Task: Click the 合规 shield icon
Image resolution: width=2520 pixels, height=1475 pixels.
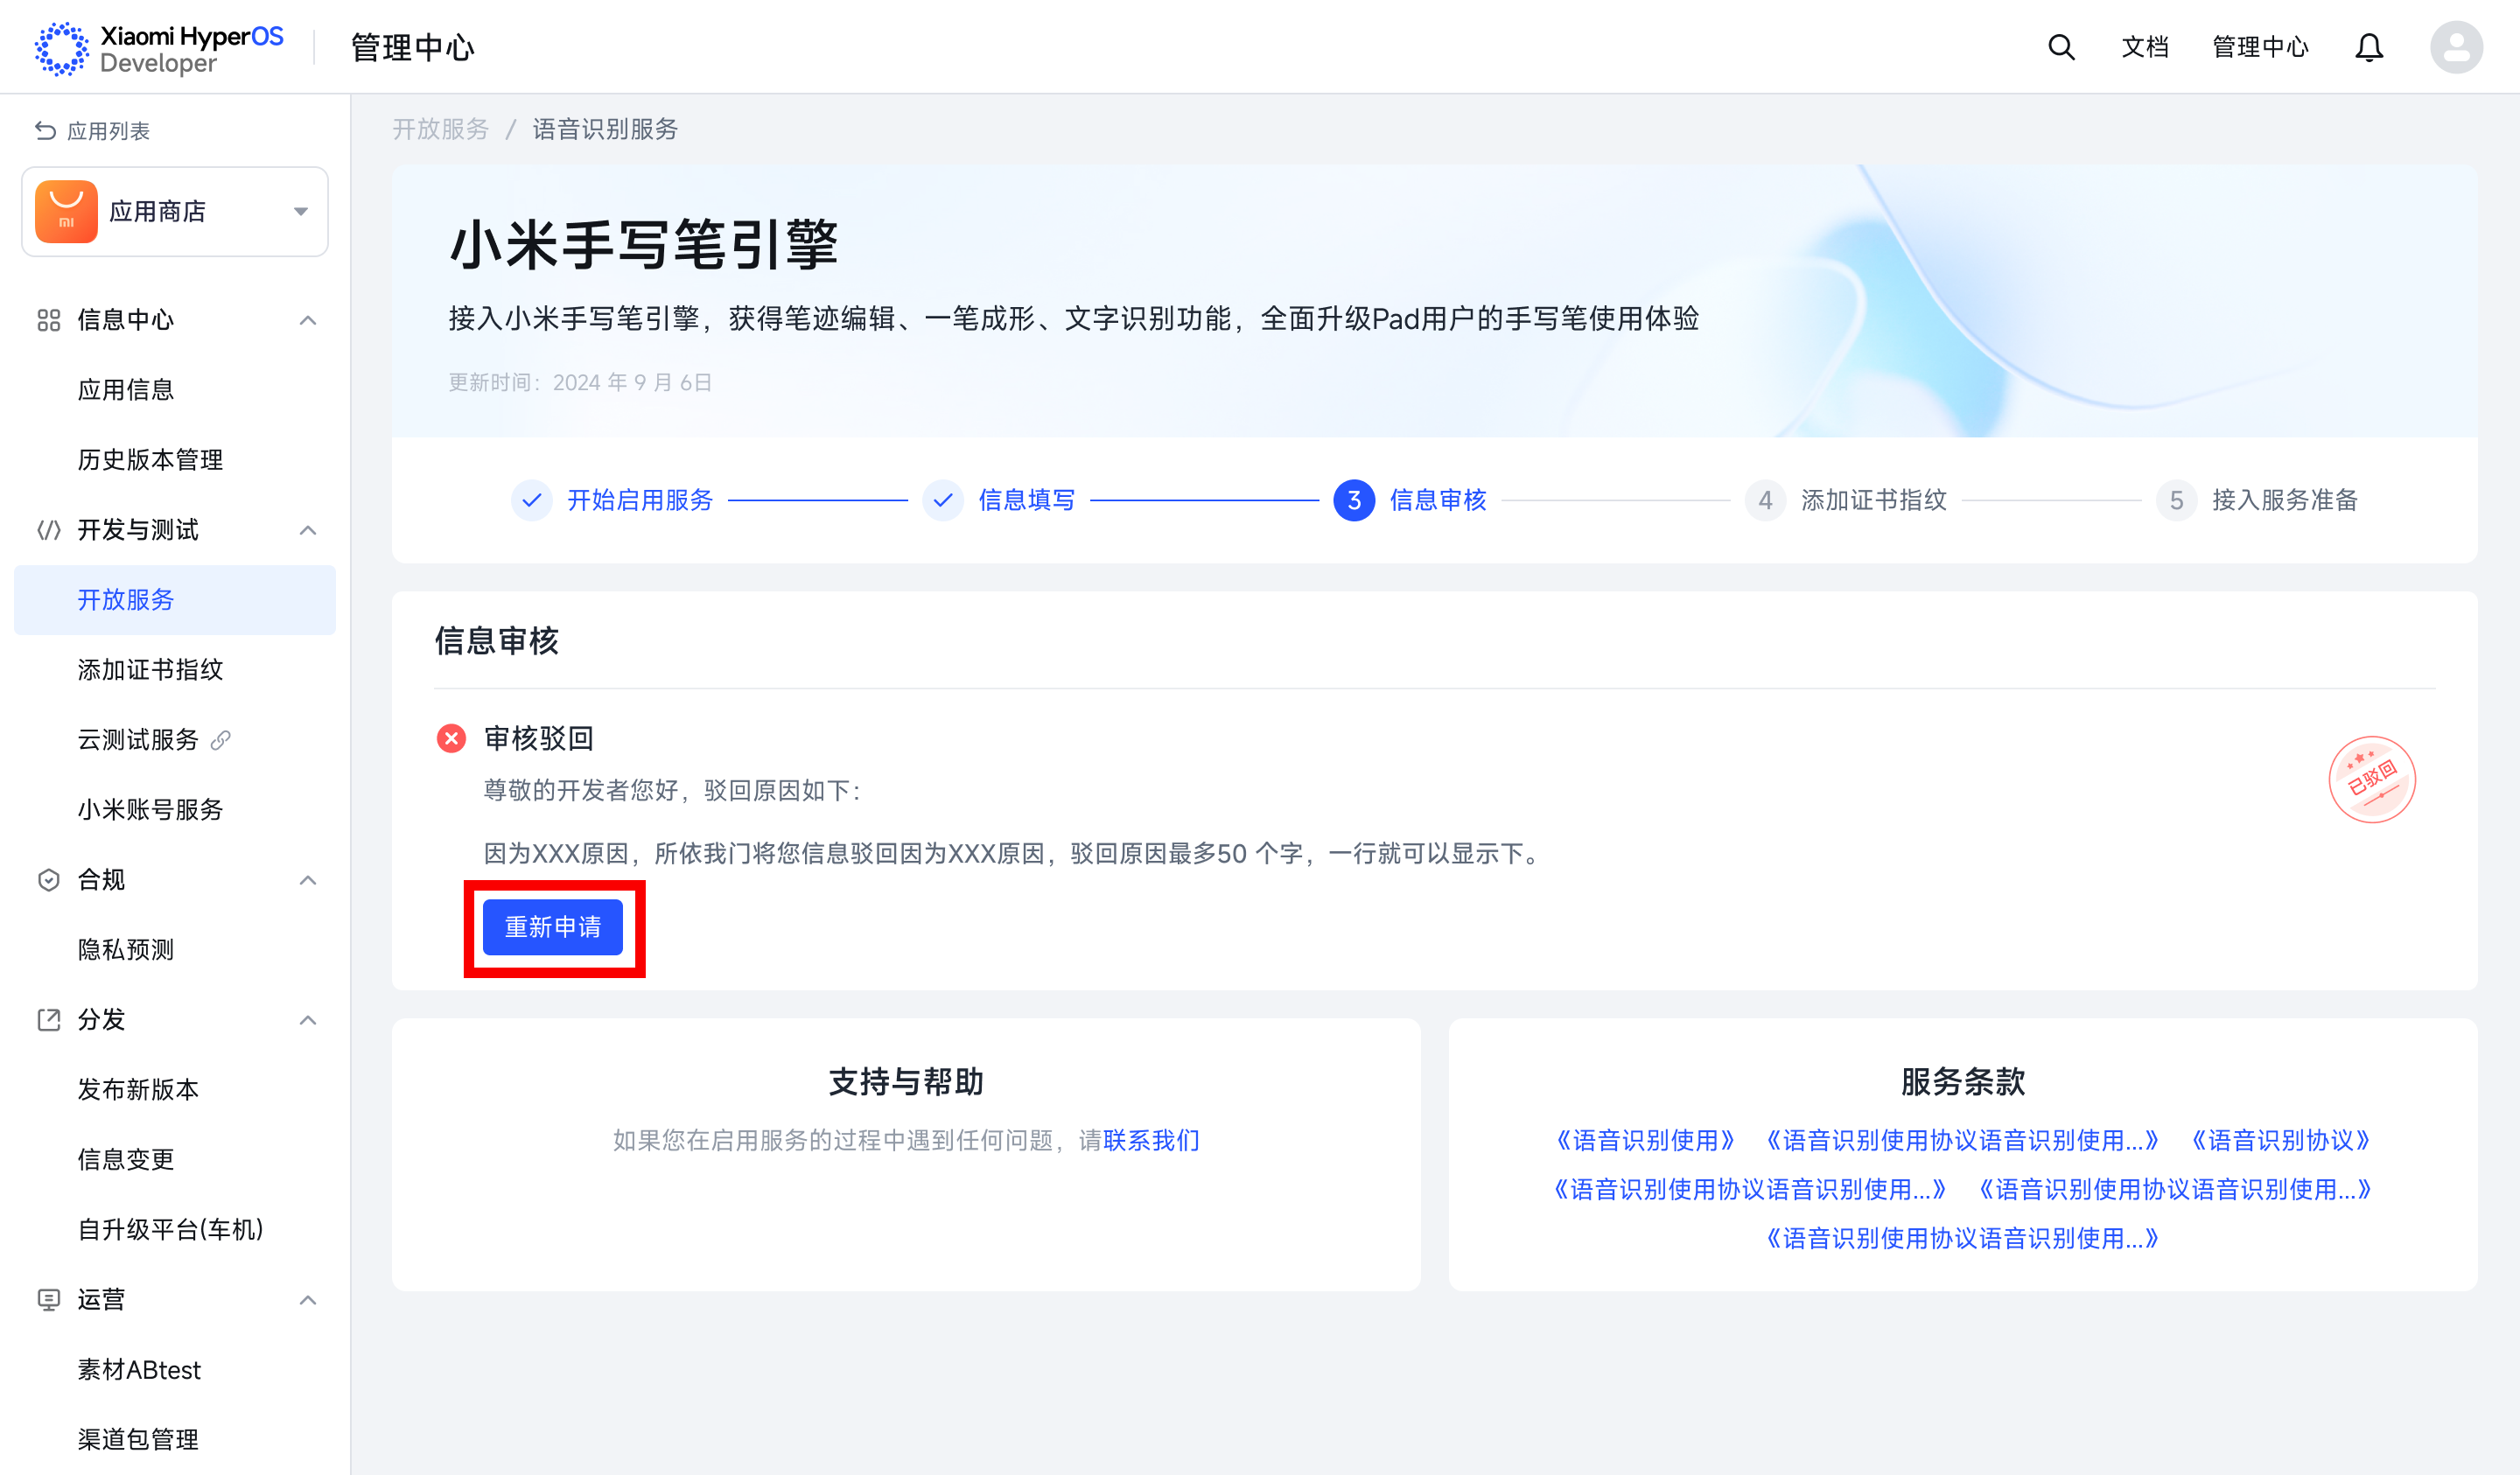Action: tap(49, 880)
